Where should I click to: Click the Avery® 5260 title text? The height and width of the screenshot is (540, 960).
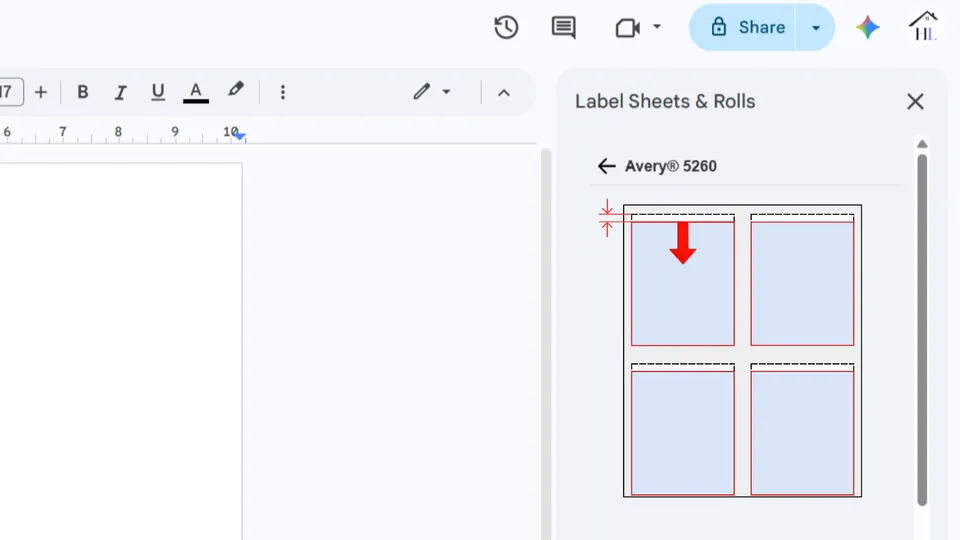tap(670, 167)
